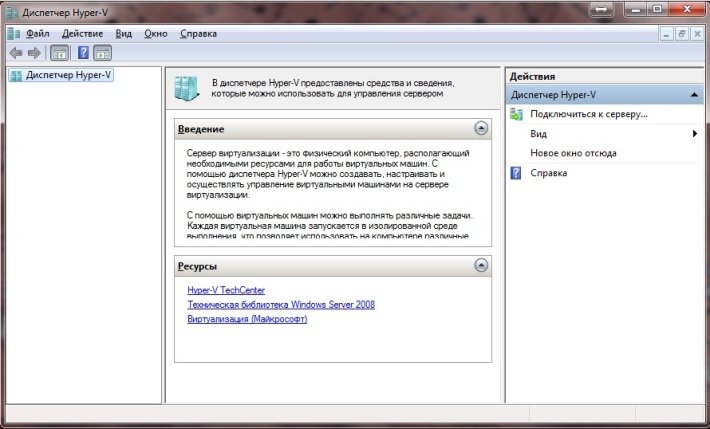Open Техническая библиотека Windows Server 2008 link
710x429 pixels.
281,304
